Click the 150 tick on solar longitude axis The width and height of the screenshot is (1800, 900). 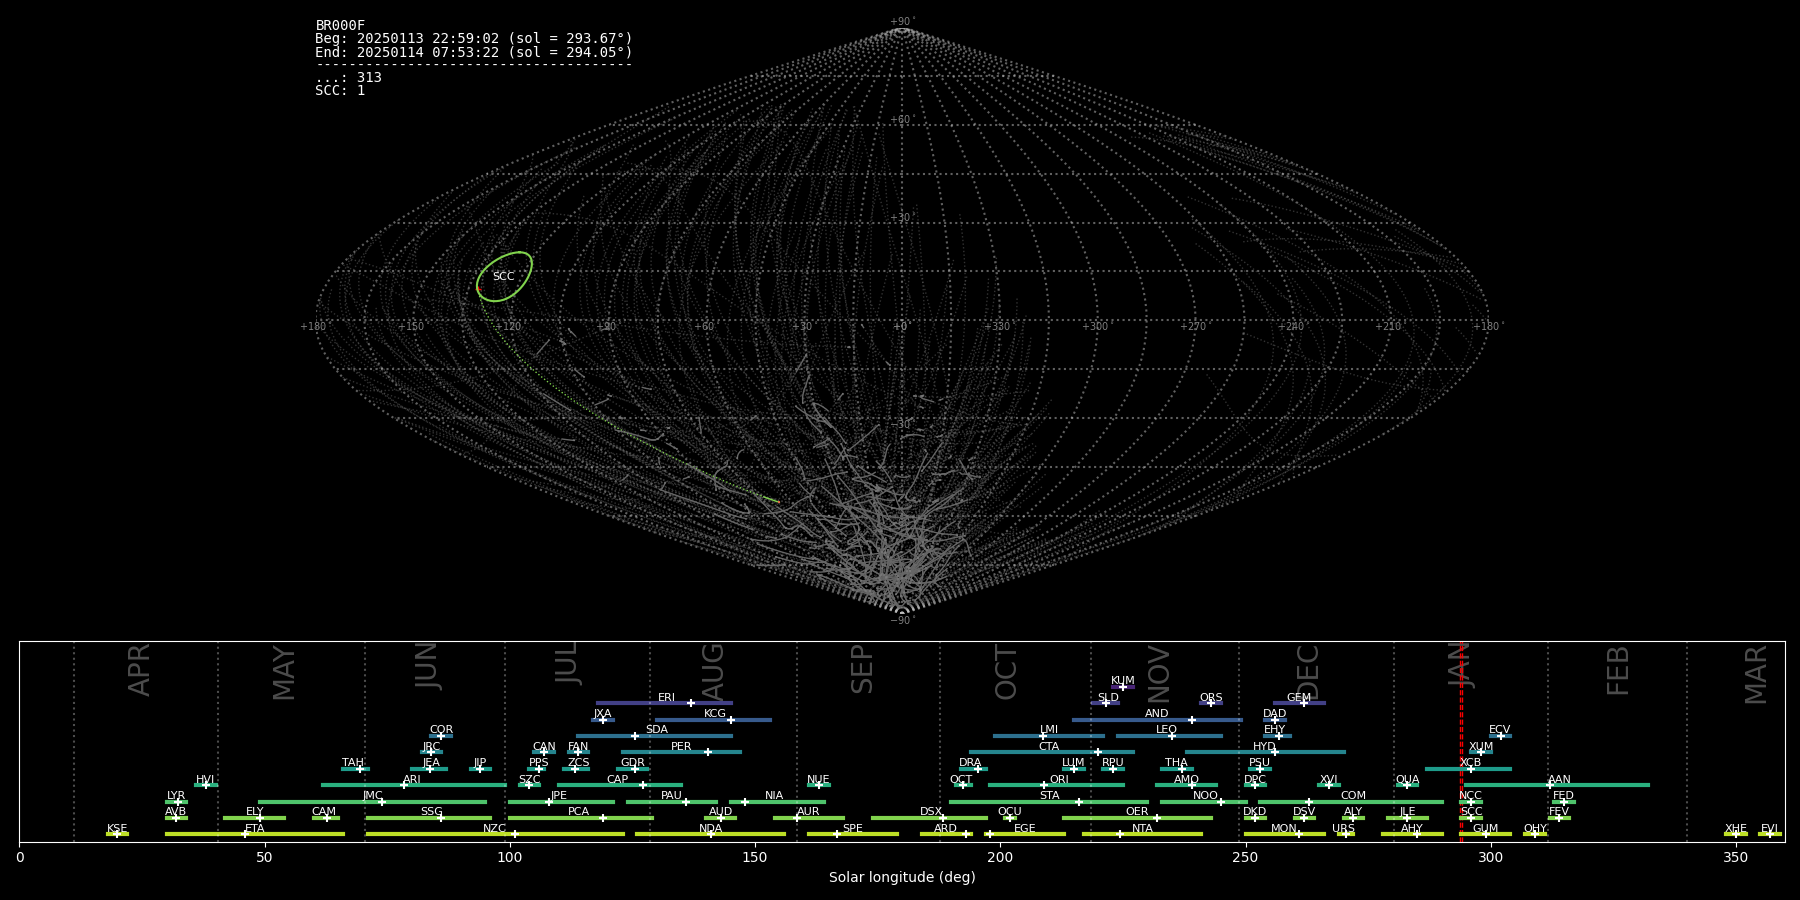pyautogui.click(x=755, y=857)
